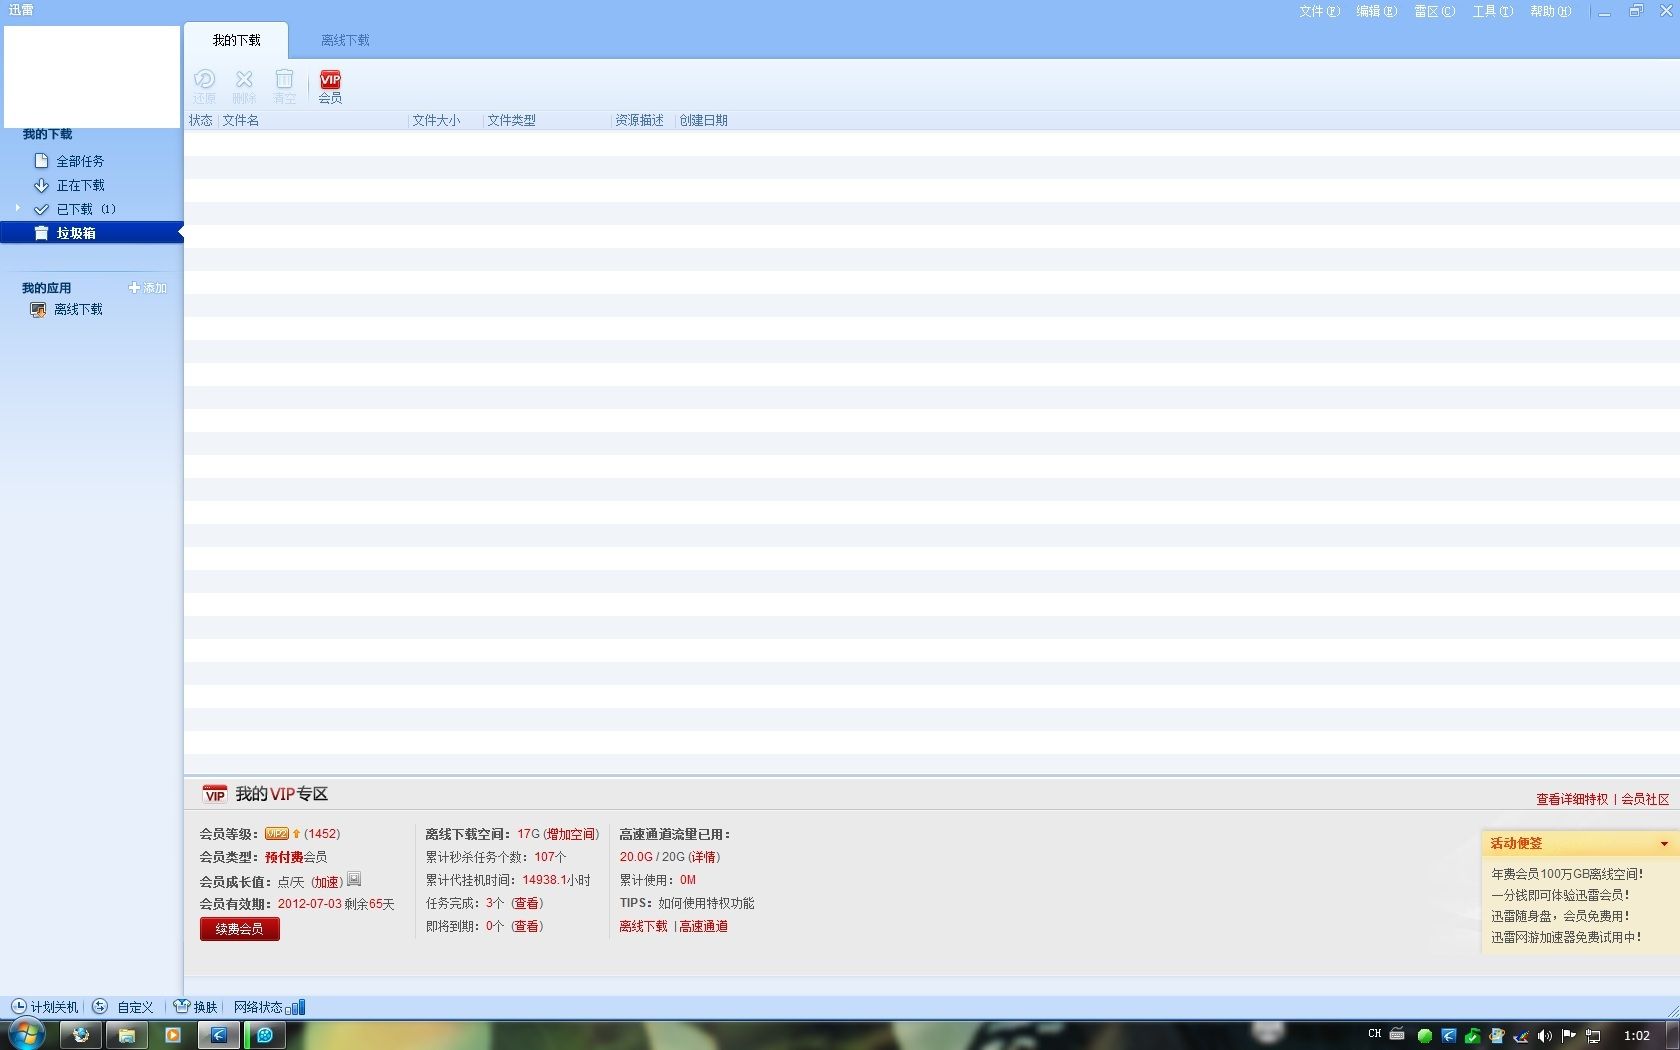Click 查看 beside 任务完成

[x=527, y=903]
